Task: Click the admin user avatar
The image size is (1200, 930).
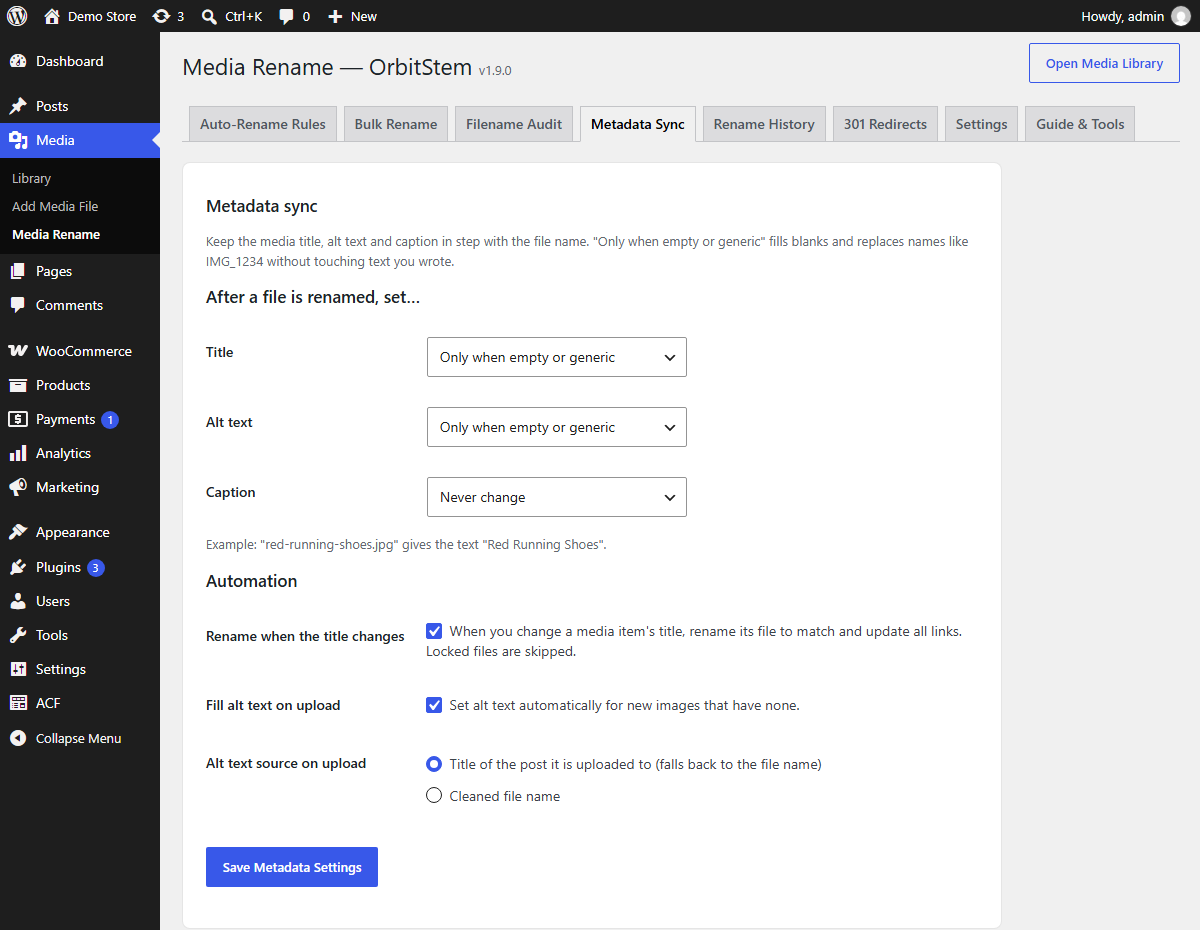Action: (x=1181, y=16)
